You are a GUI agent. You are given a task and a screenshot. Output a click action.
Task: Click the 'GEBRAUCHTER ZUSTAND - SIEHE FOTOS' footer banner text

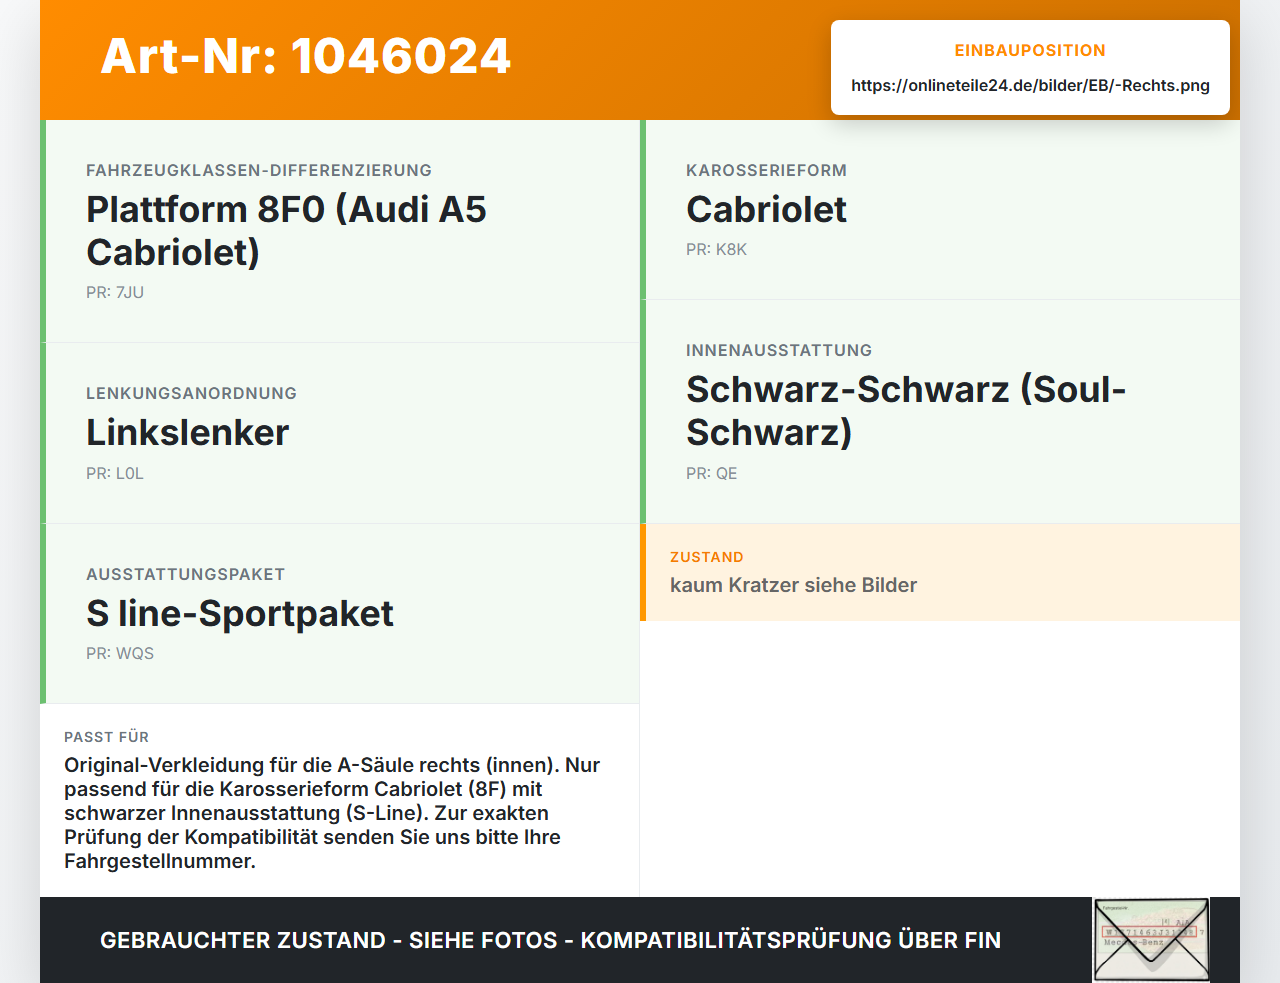coord(550,941)
